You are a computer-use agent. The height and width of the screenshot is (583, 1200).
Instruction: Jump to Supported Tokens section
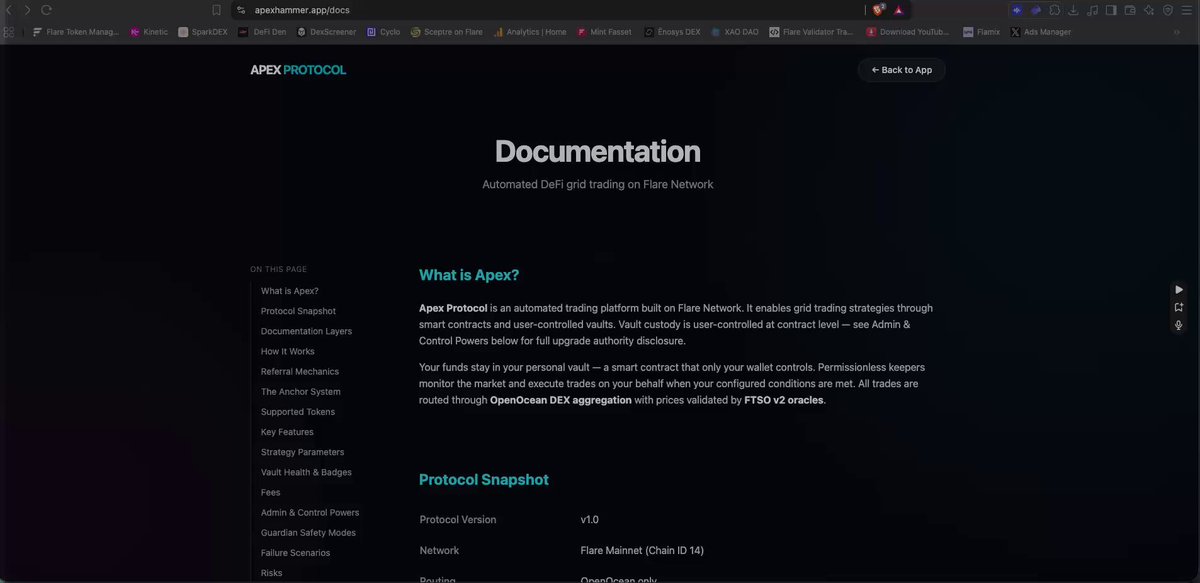click(x=298, y=412)
